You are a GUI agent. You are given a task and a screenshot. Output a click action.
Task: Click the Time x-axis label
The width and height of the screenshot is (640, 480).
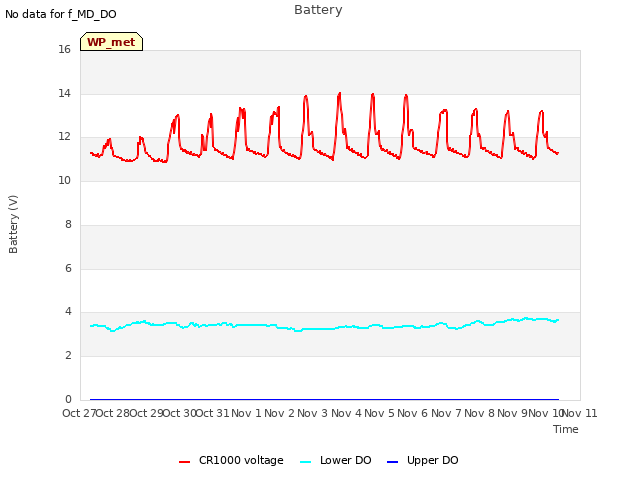566,429
